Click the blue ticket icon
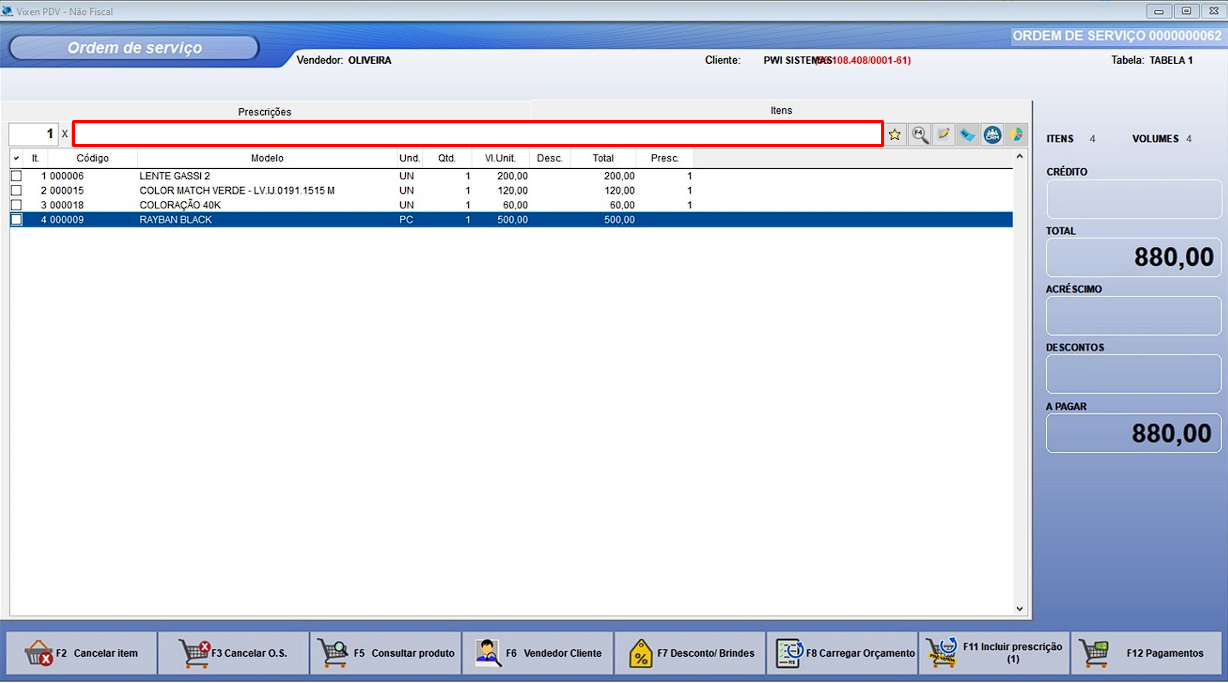The image size is (1228, 683). [x=967, y=134]
